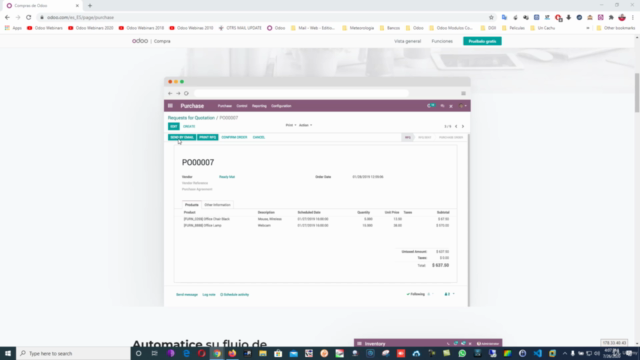The width and height of the screenshot is (640, 360).
Task: Open the user avatar dropdown in Purchase bar
Action: click(x=463, y=106)
